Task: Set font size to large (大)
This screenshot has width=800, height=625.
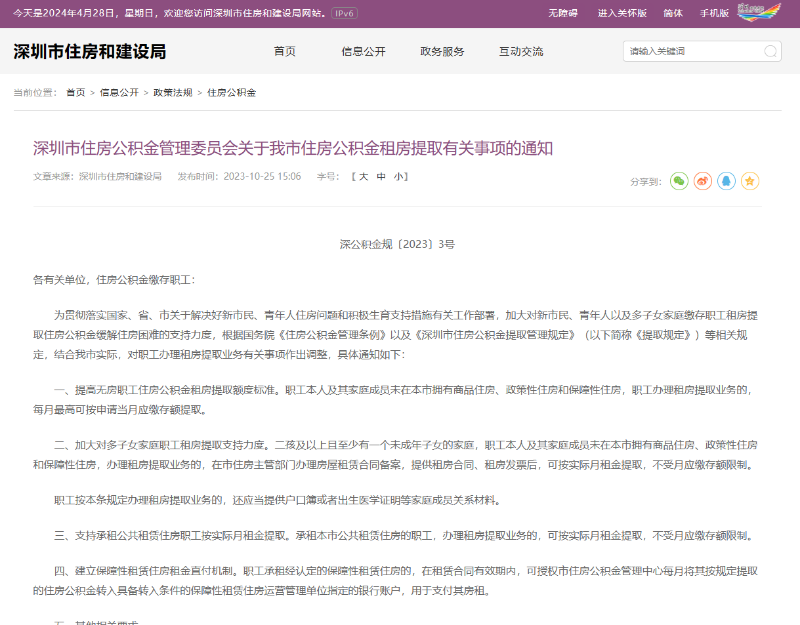Action: (x=363, y=176)
